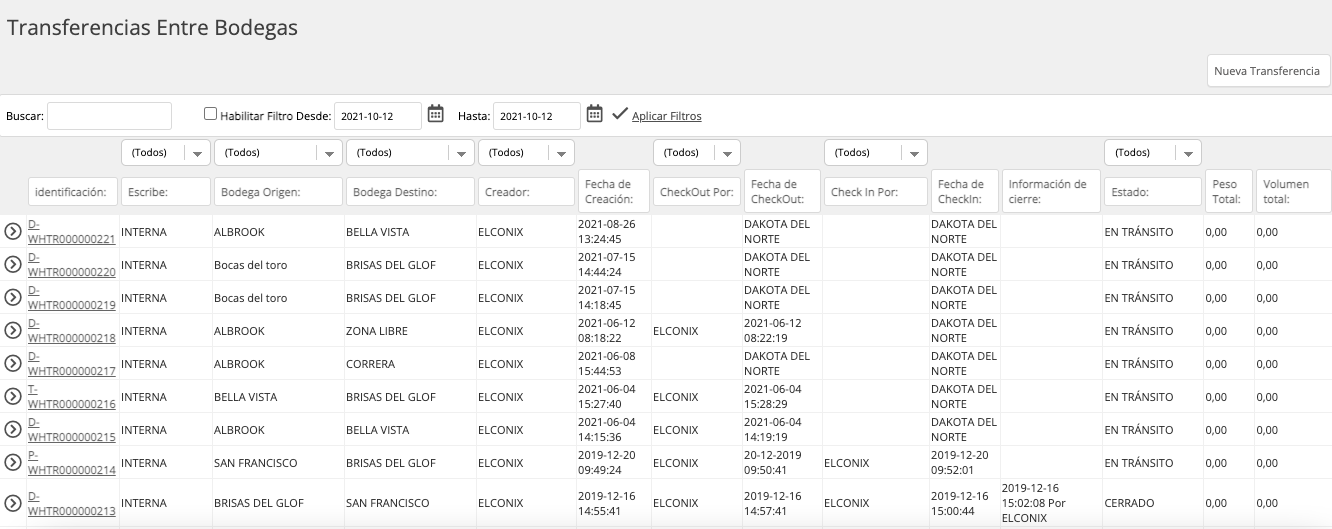
Task: Open calendar icon for Desde date
Action: [x=435, y=114]
